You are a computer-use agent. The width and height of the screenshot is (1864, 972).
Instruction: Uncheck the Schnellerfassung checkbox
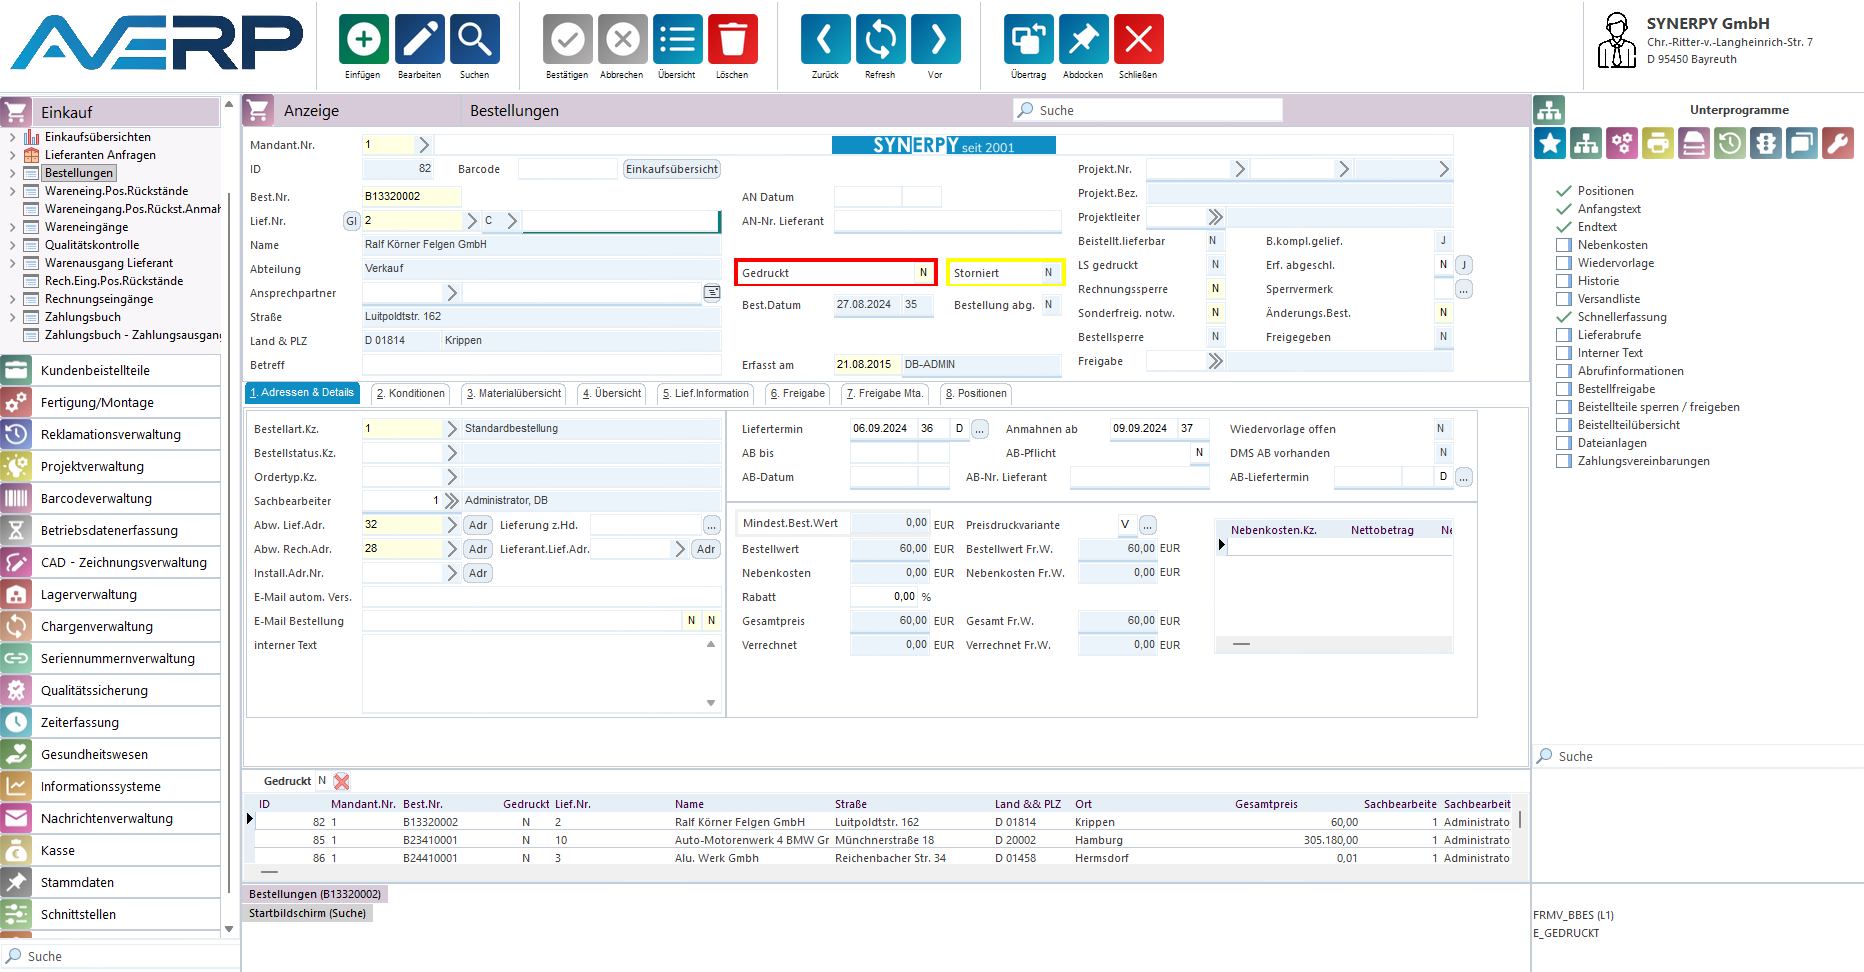pyautogui.click(x=1564, y=317)
